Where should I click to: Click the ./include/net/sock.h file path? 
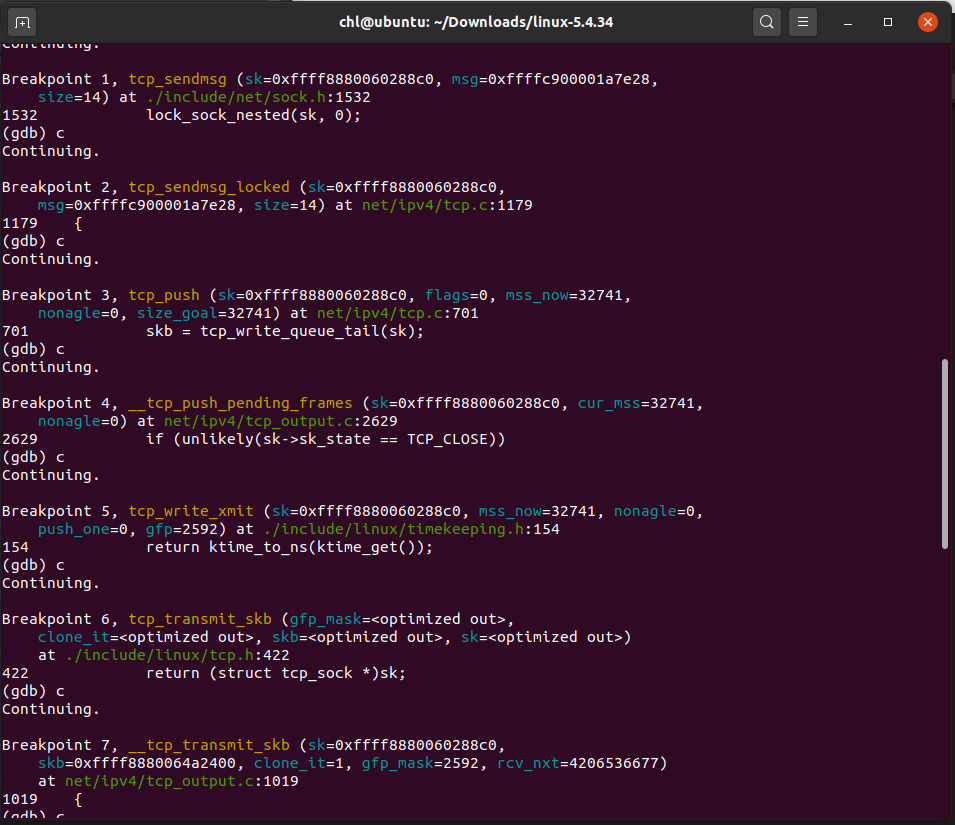tap(236, 97)
